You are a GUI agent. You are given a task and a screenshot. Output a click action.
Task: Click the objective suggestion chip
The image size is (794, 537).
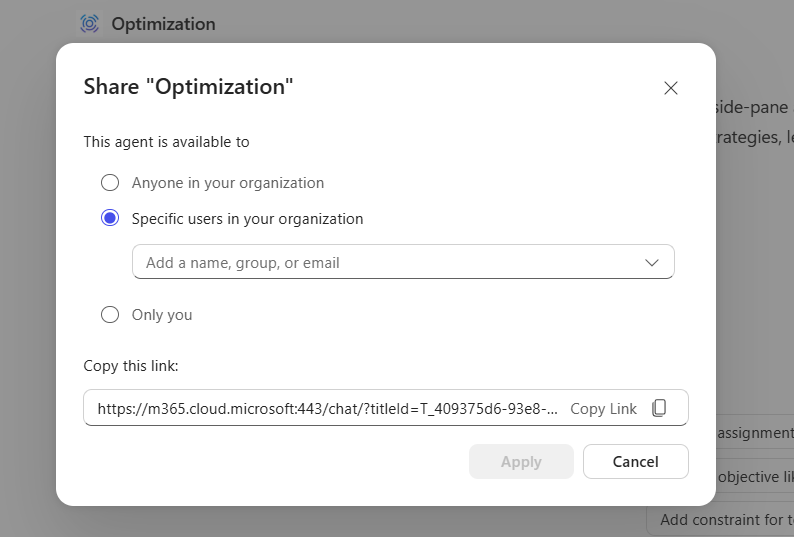coord(754,476)
